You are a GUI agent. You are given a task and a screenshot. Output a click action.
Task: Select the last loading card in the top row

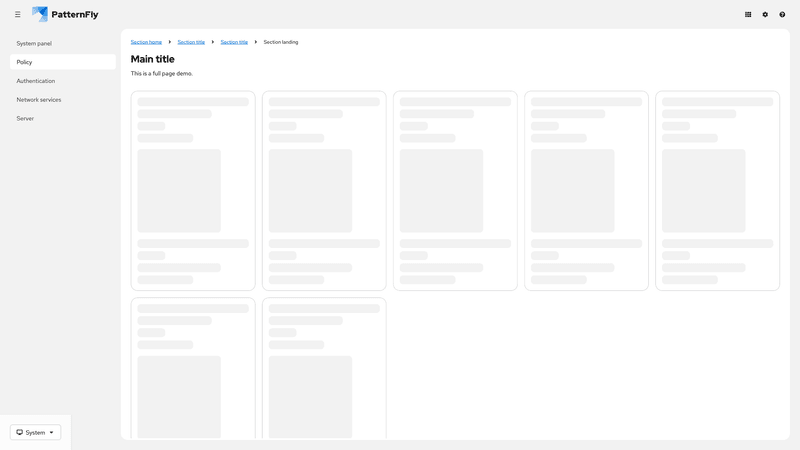(x=717, y=191)
